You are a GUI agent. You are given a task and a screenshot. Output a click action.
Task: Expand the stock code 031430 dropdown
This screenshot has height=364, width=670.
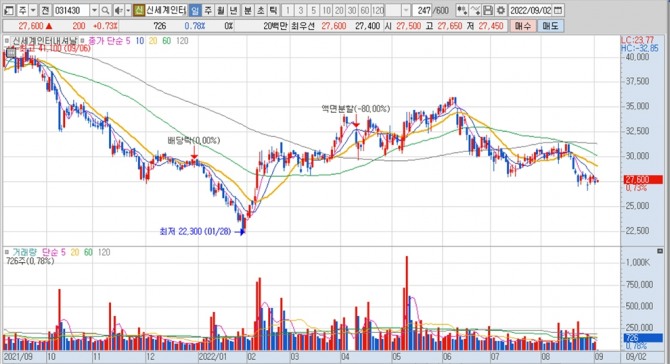click(x=94, y=10)
